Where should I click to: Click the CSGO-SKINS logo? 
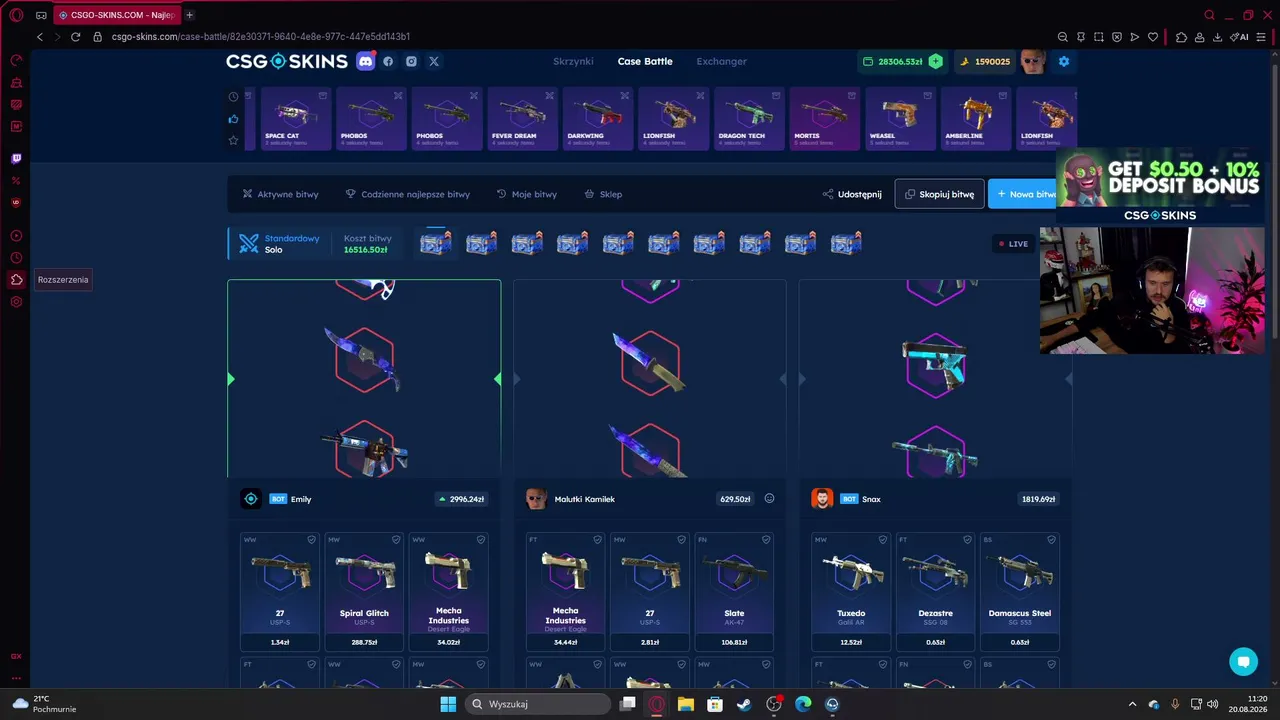(x=286, y=61)
